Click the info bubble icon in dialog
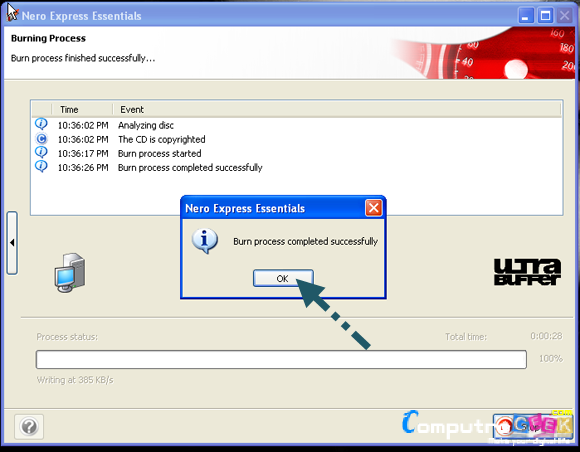 (205, 241)
